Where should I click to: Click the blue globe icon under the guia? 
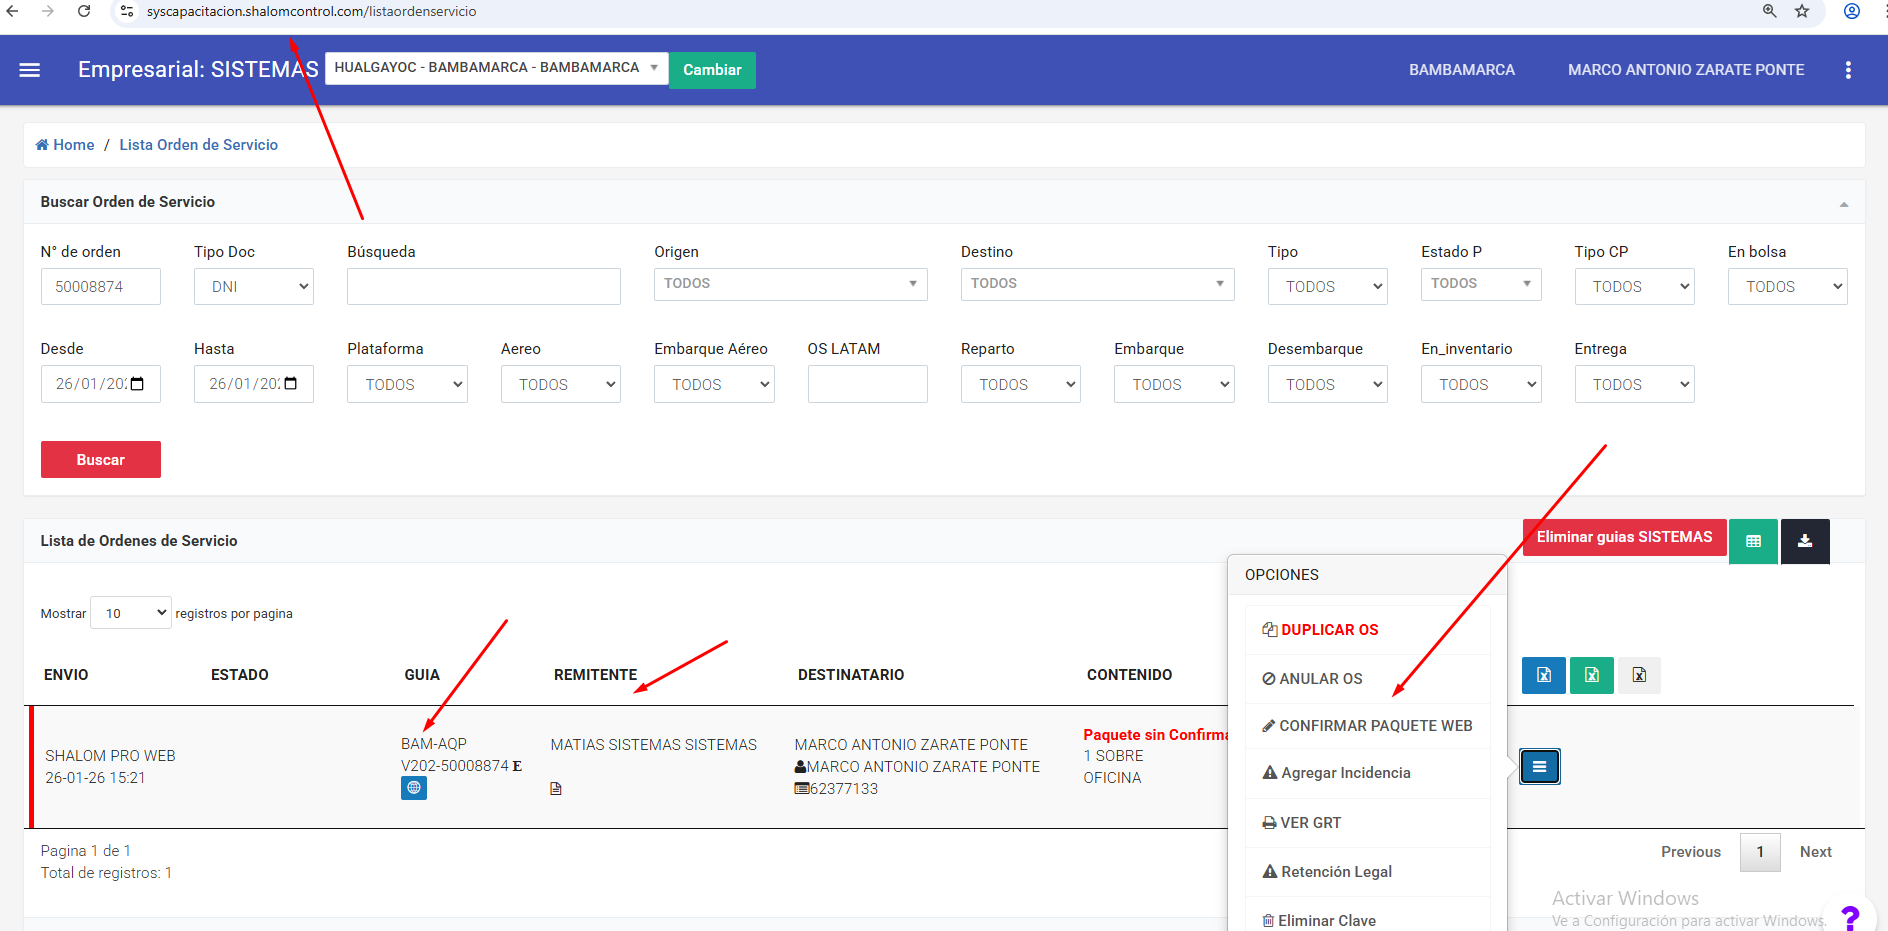point(414,788)
